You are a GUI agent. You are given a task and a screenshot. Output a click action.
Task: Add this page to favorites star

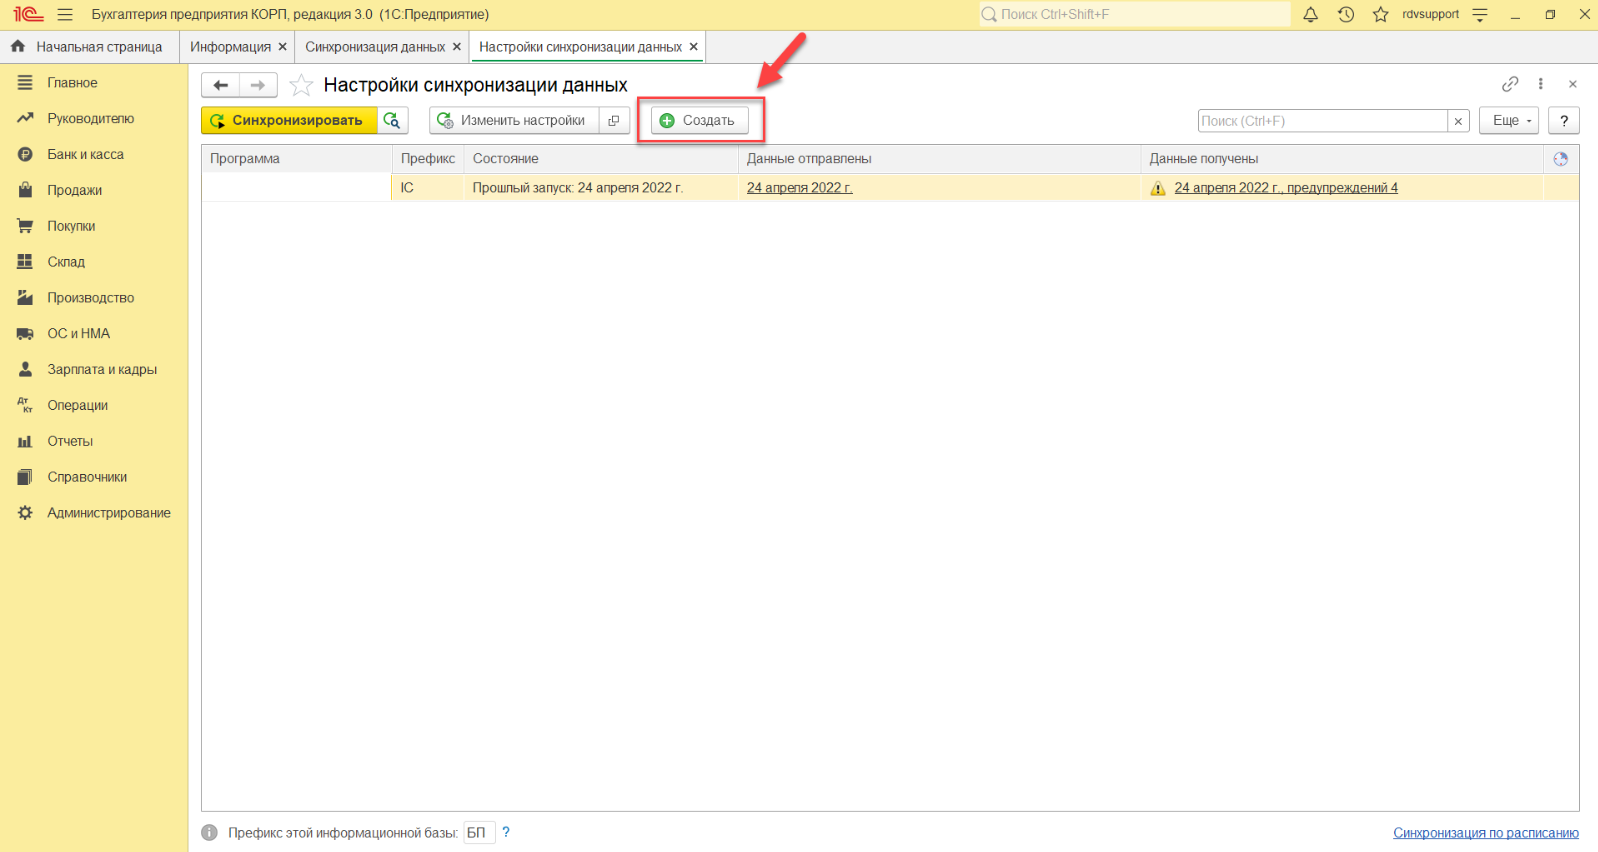[x=301, y=86]
